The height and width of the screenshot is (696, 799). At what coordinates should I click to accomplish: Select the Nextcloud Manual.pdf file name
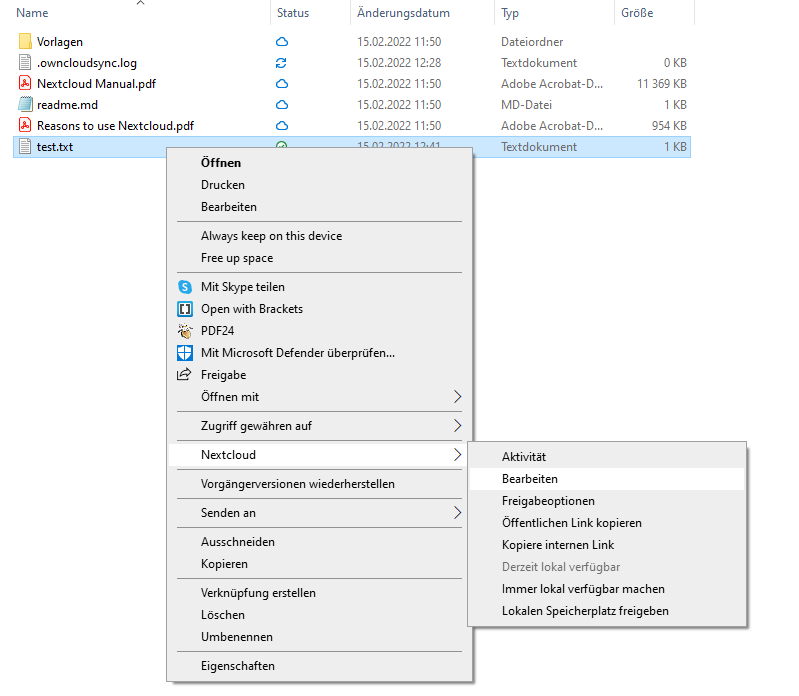tap(96, 84)
